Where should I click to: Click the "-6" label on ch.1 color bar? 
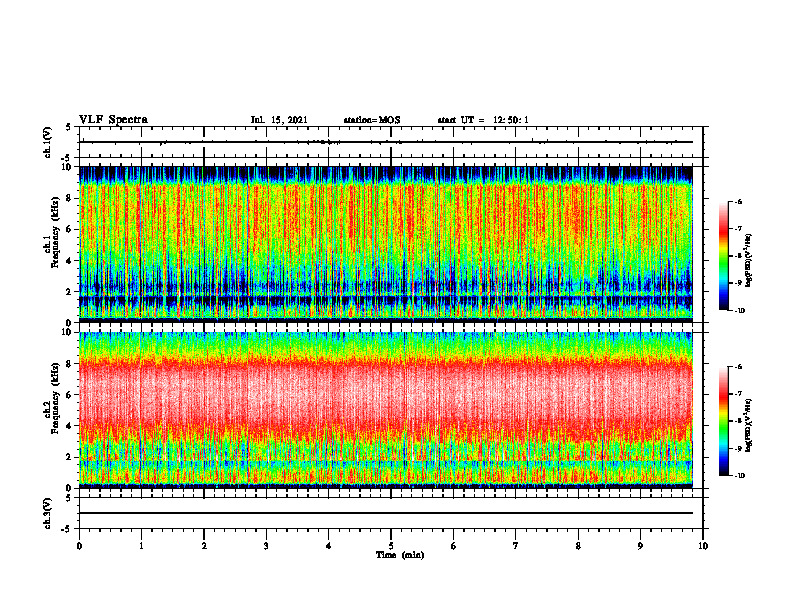click(x=738, y=202)
